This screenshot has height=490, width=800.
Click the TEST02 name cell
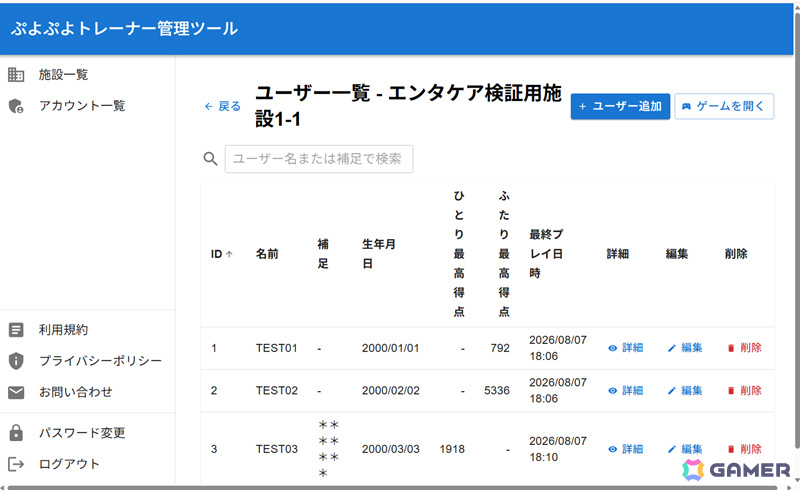(277, 391)
